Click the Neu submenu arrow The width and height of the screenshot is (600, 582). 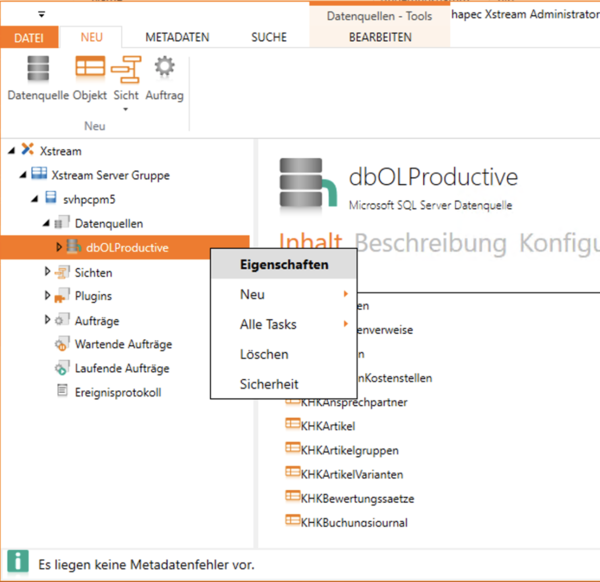(x=346, y=294)
